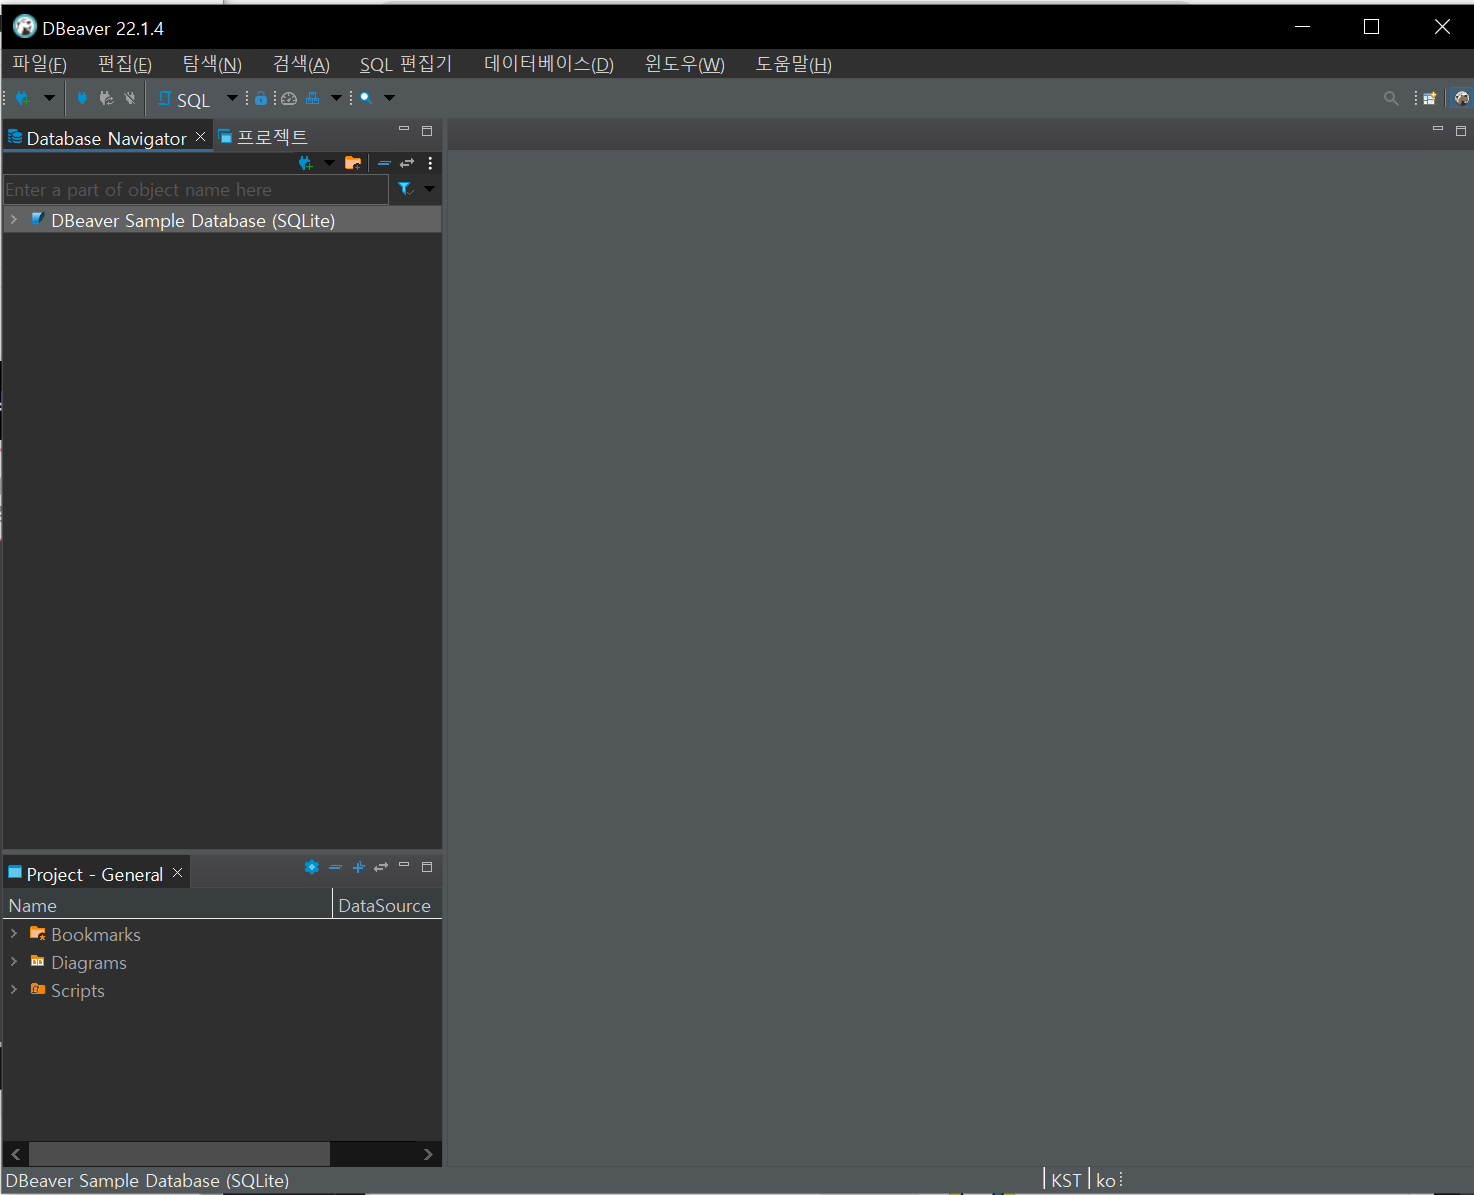Select the Diagrams row
Image resolution: width=1474 pixels, height=1195 pixels.
point(222,962)
